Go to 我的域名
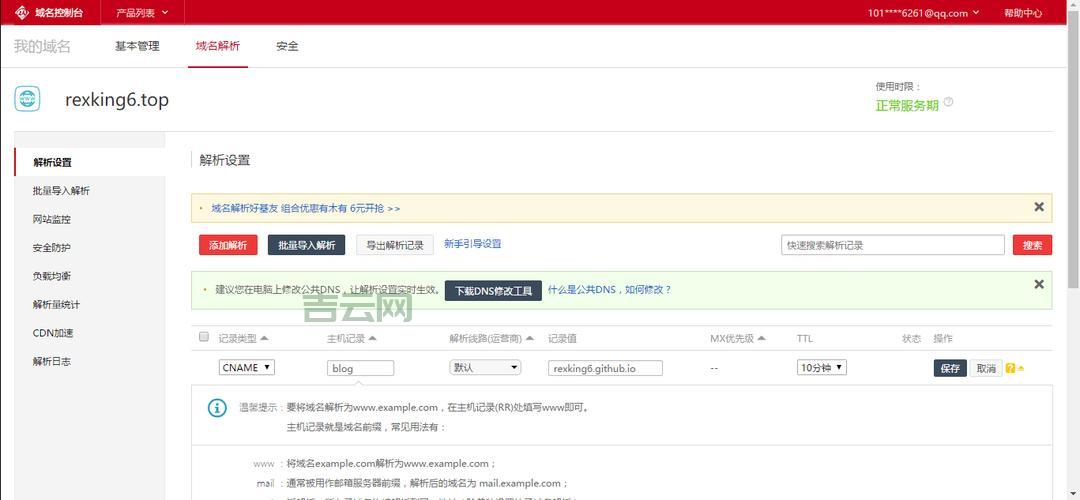 pyautogui.click(x=42, y=46)
